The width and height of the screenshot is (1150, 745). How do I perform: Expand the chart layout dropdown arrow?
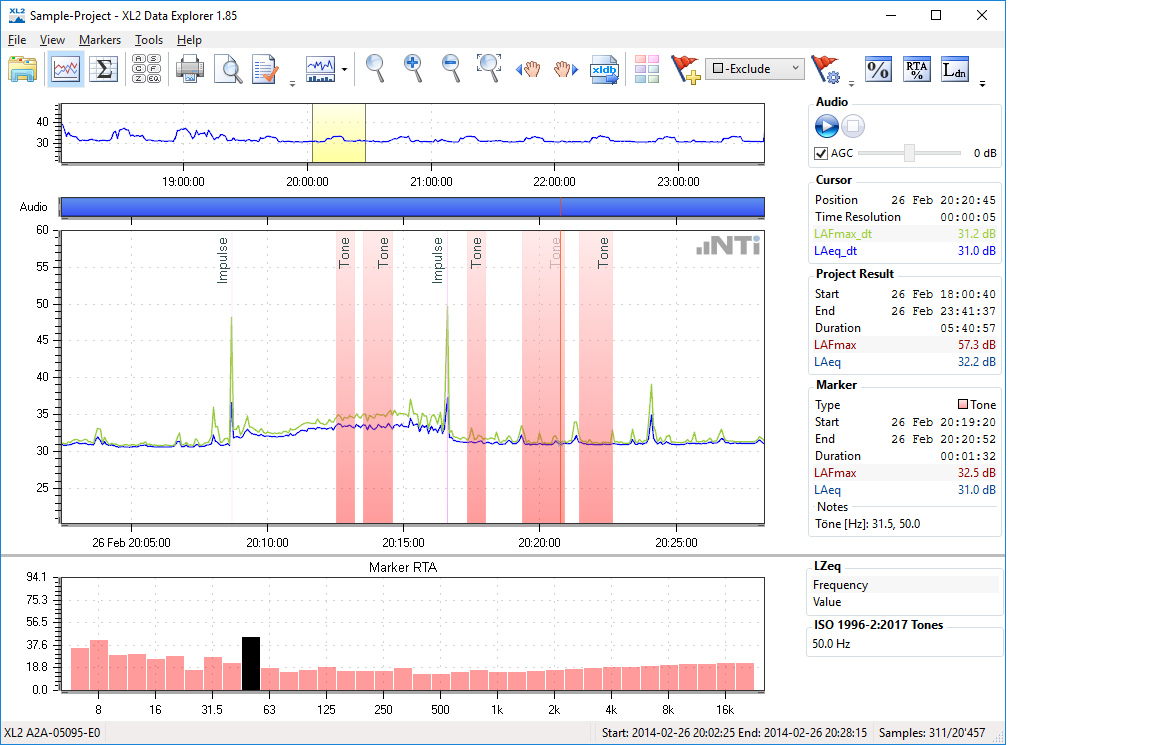click(x=344, y=70)
